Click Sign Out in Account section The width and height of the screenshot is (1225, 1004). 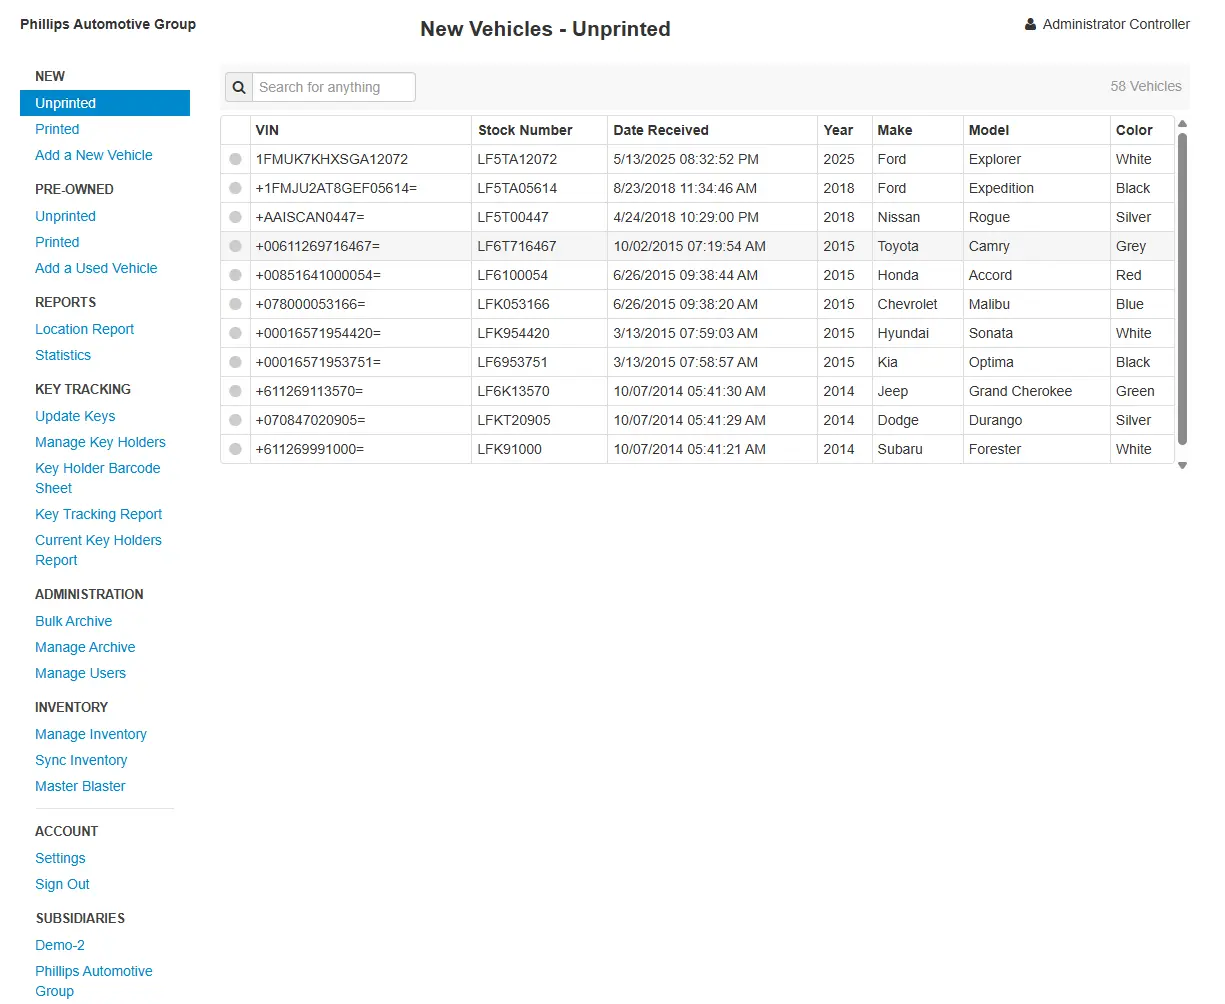point(62,884)
